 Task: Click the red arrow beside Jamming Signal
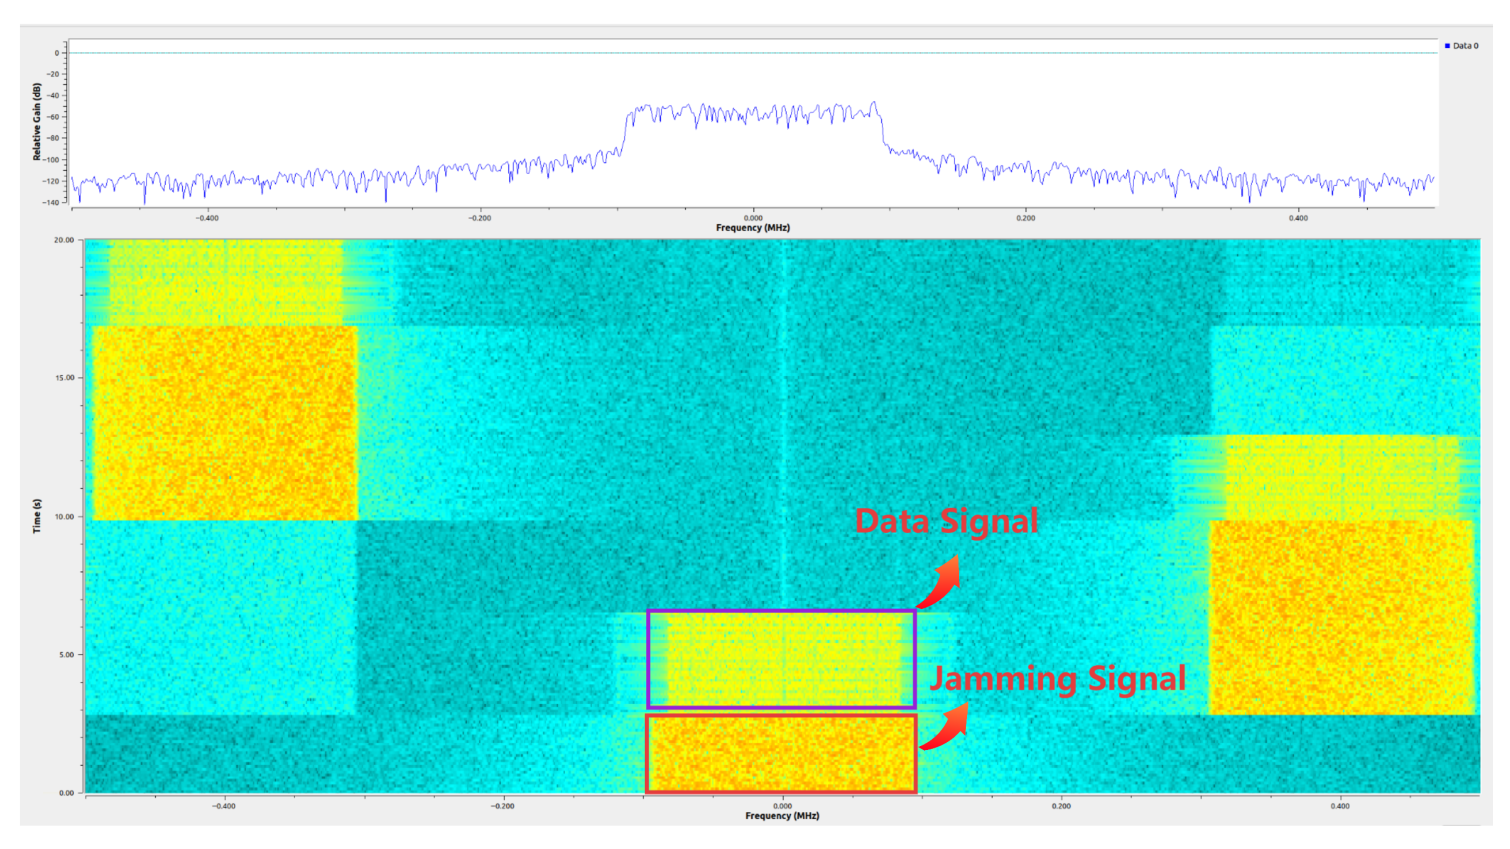(945, 727)
